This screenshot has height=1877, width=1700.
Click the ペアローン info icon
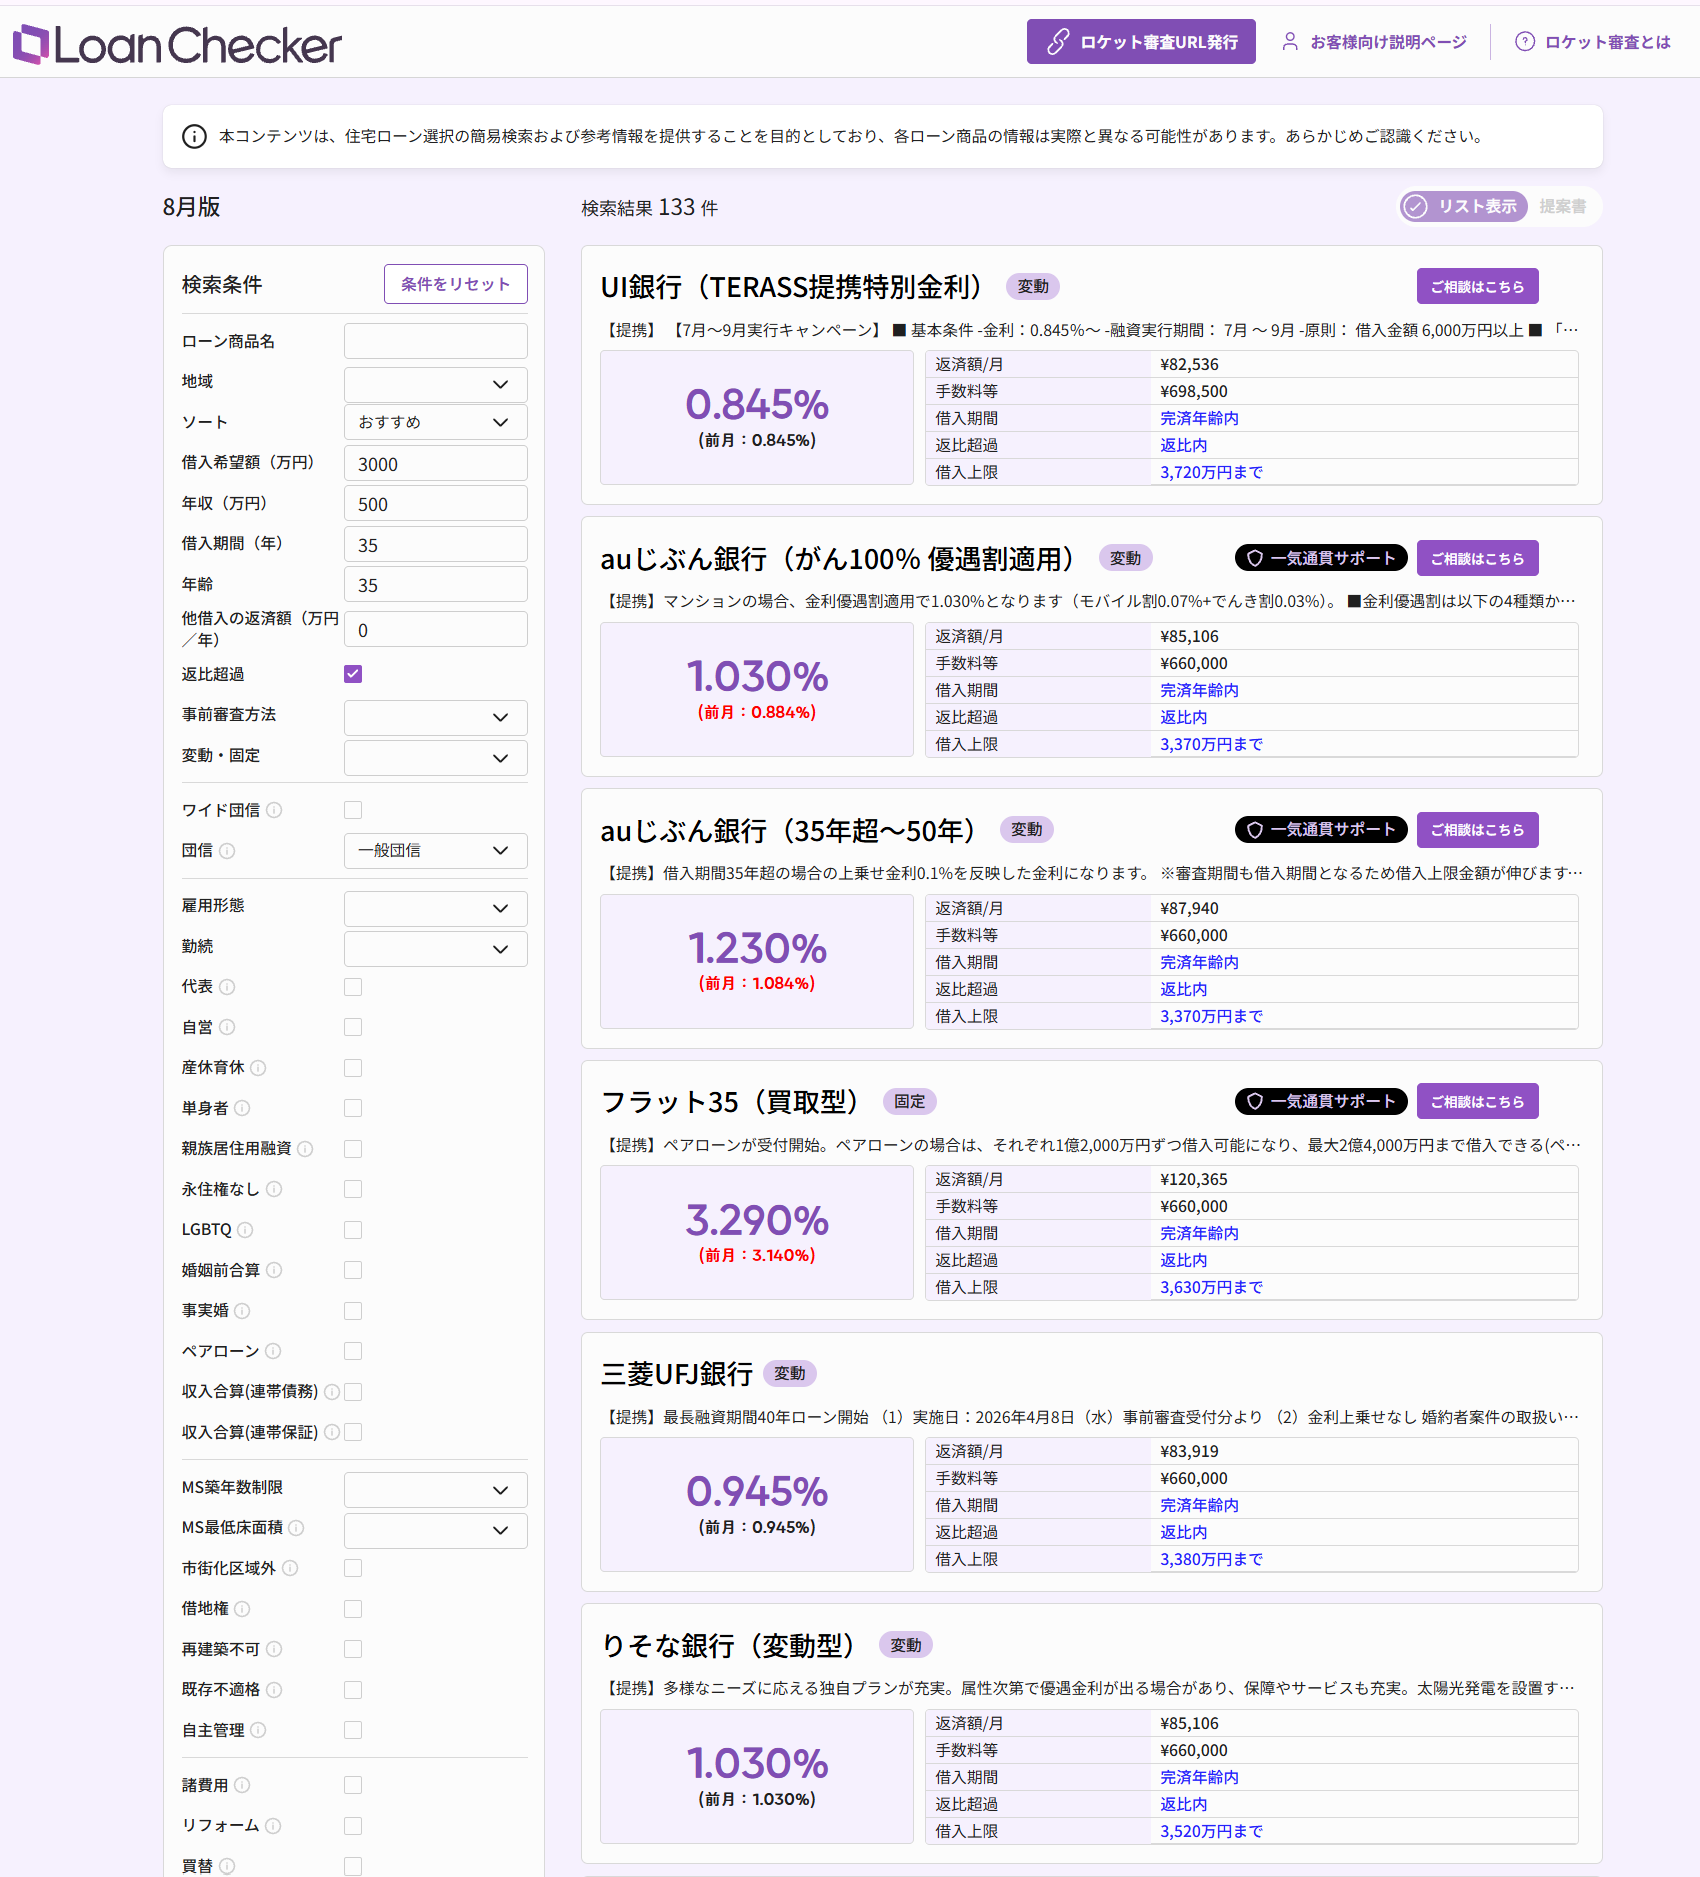coord(273,1351)
